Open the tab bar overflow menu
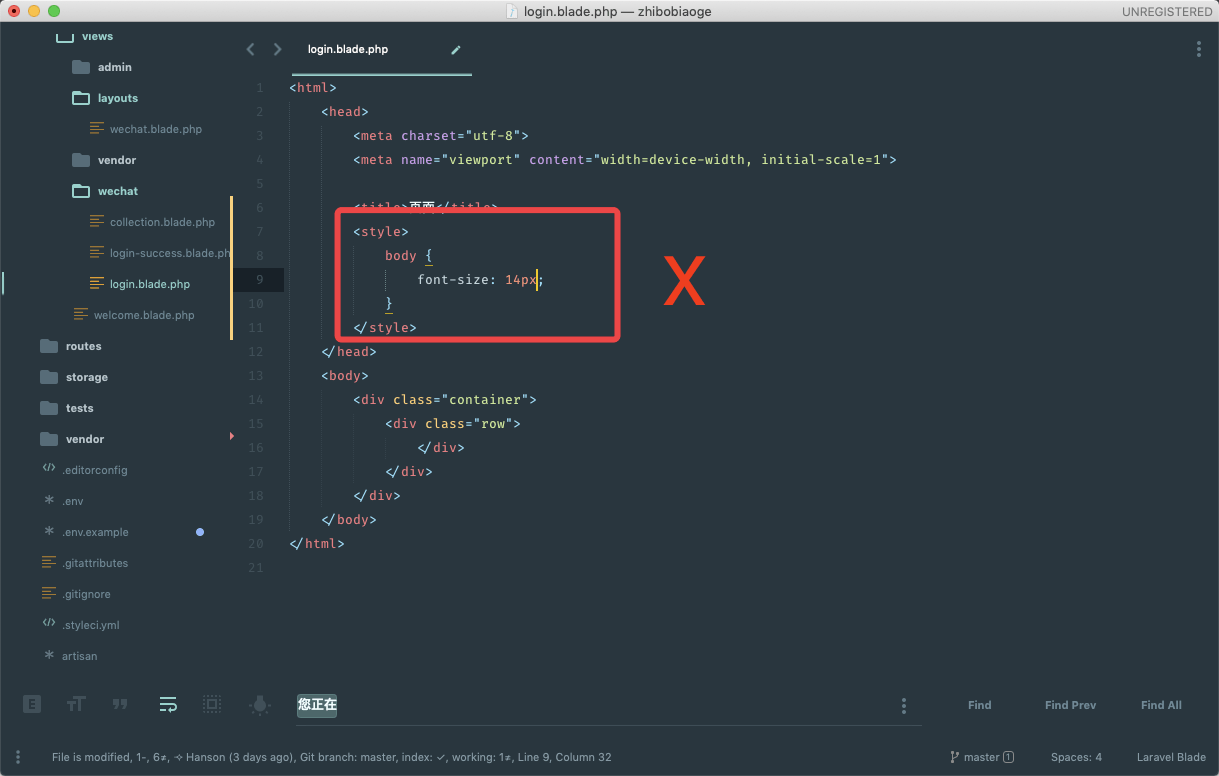 tap(1198, 49)
